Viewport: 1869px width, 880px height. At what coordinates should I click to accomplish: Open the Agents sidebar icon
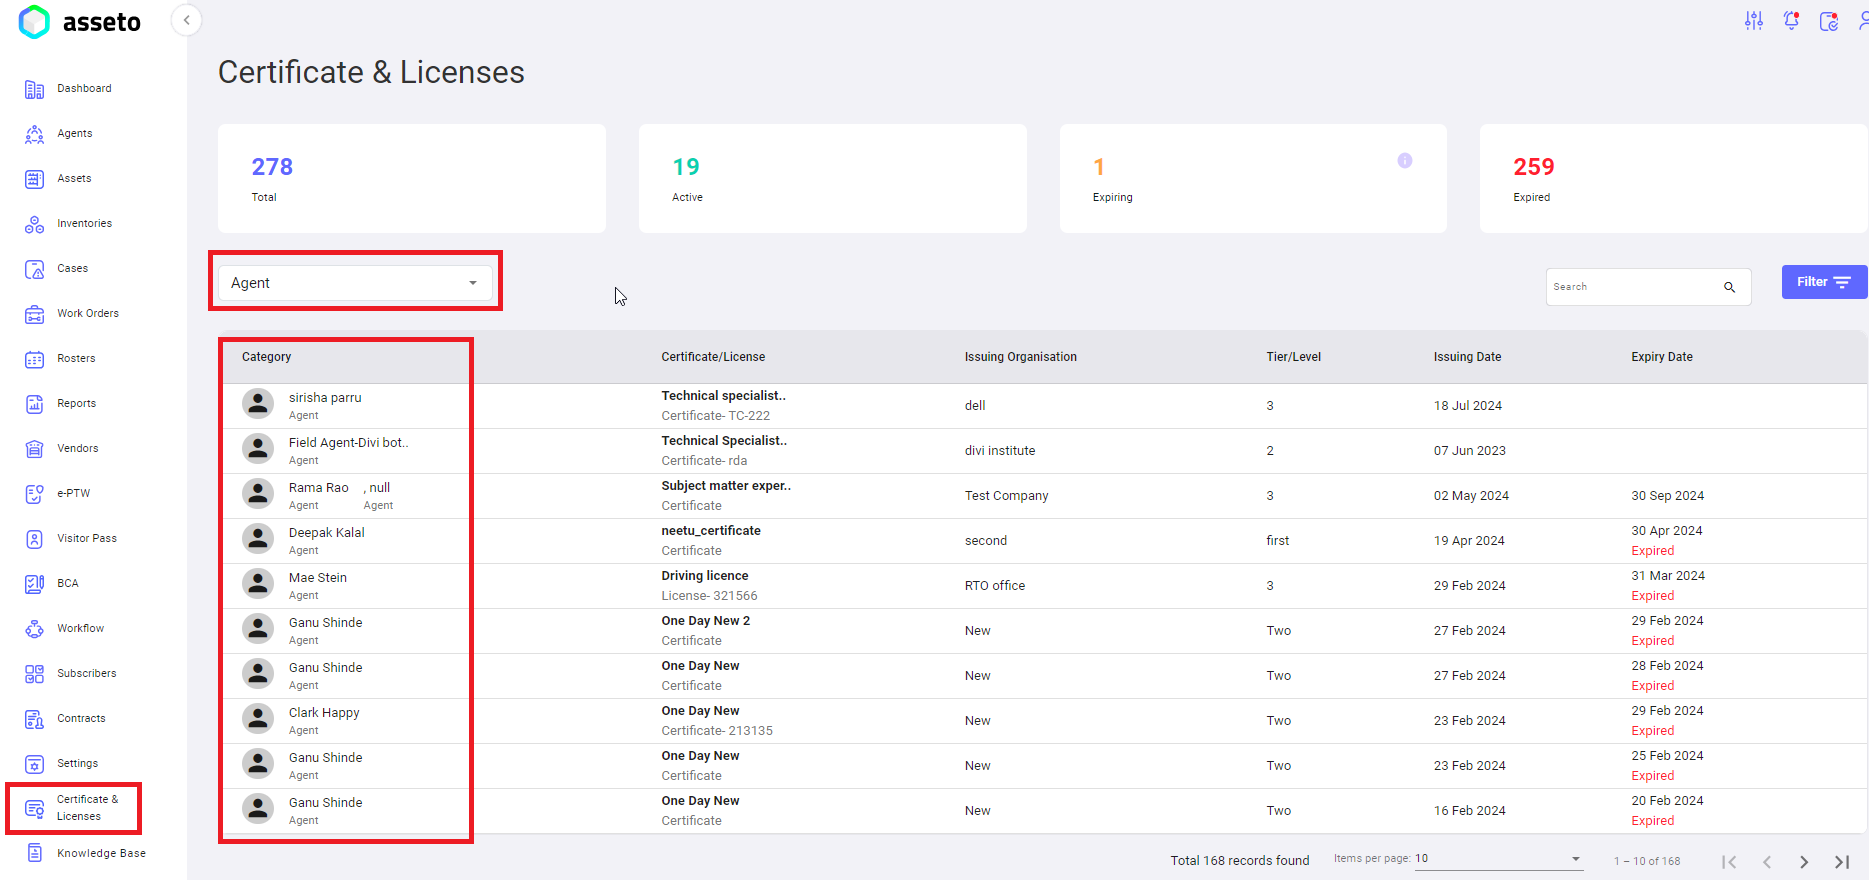click(34, 134)
